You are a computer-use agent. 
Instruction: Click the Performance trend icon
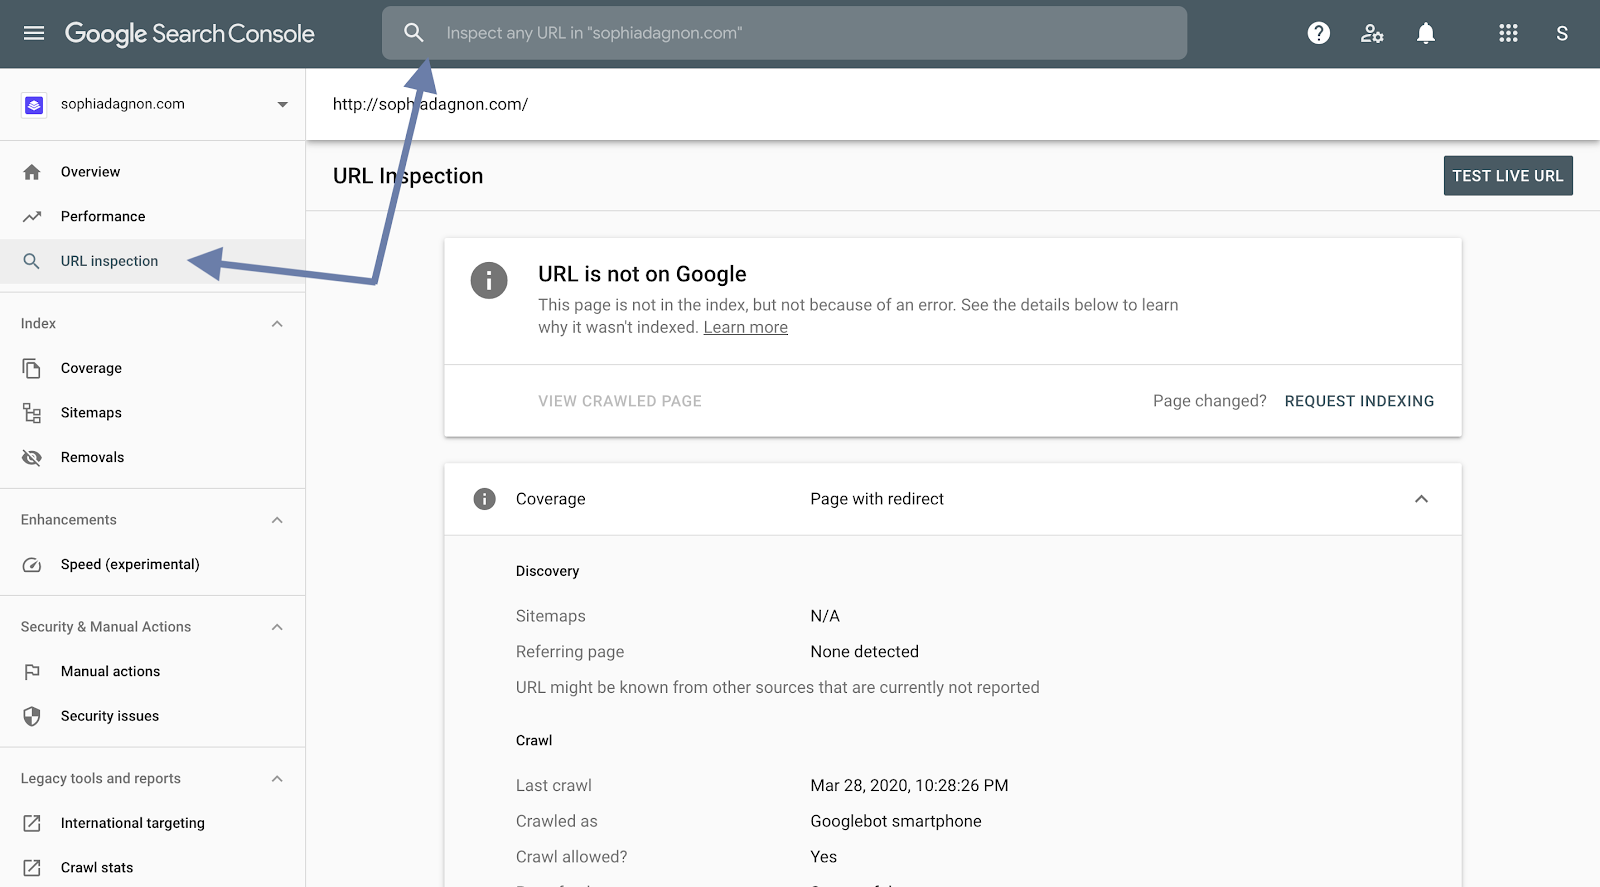[32, 216]
